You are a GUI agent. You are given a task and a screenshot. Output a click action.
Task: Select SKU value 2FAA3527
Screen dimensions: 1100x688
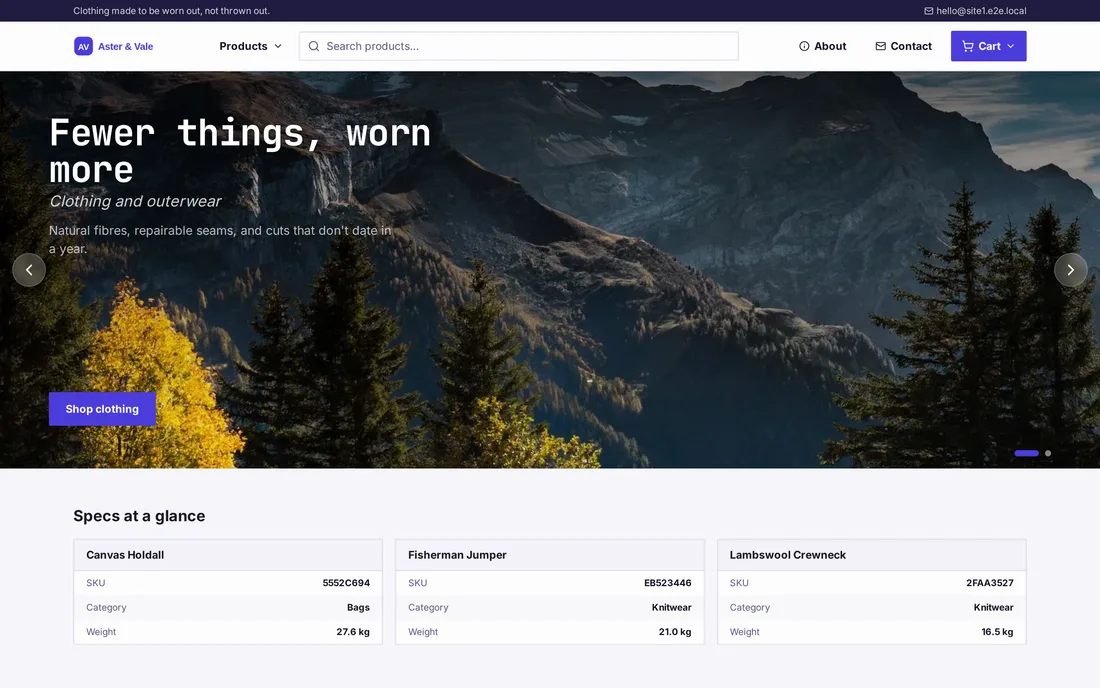pyautogui.click(x=990, y=583)
